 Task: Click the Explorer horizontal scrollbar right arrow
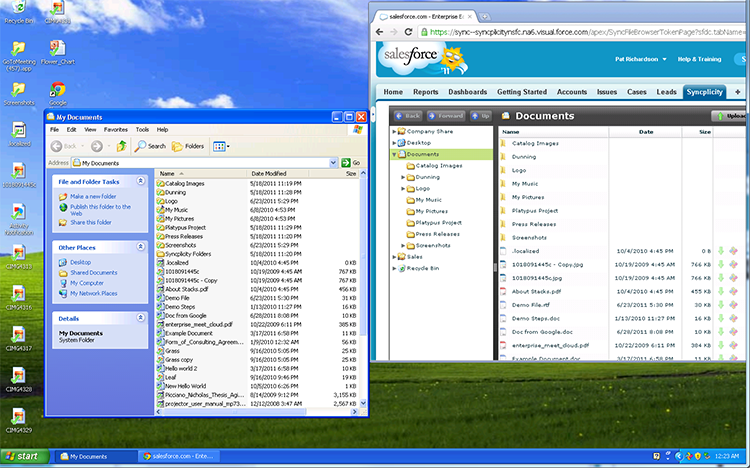[x=354, y=412]
